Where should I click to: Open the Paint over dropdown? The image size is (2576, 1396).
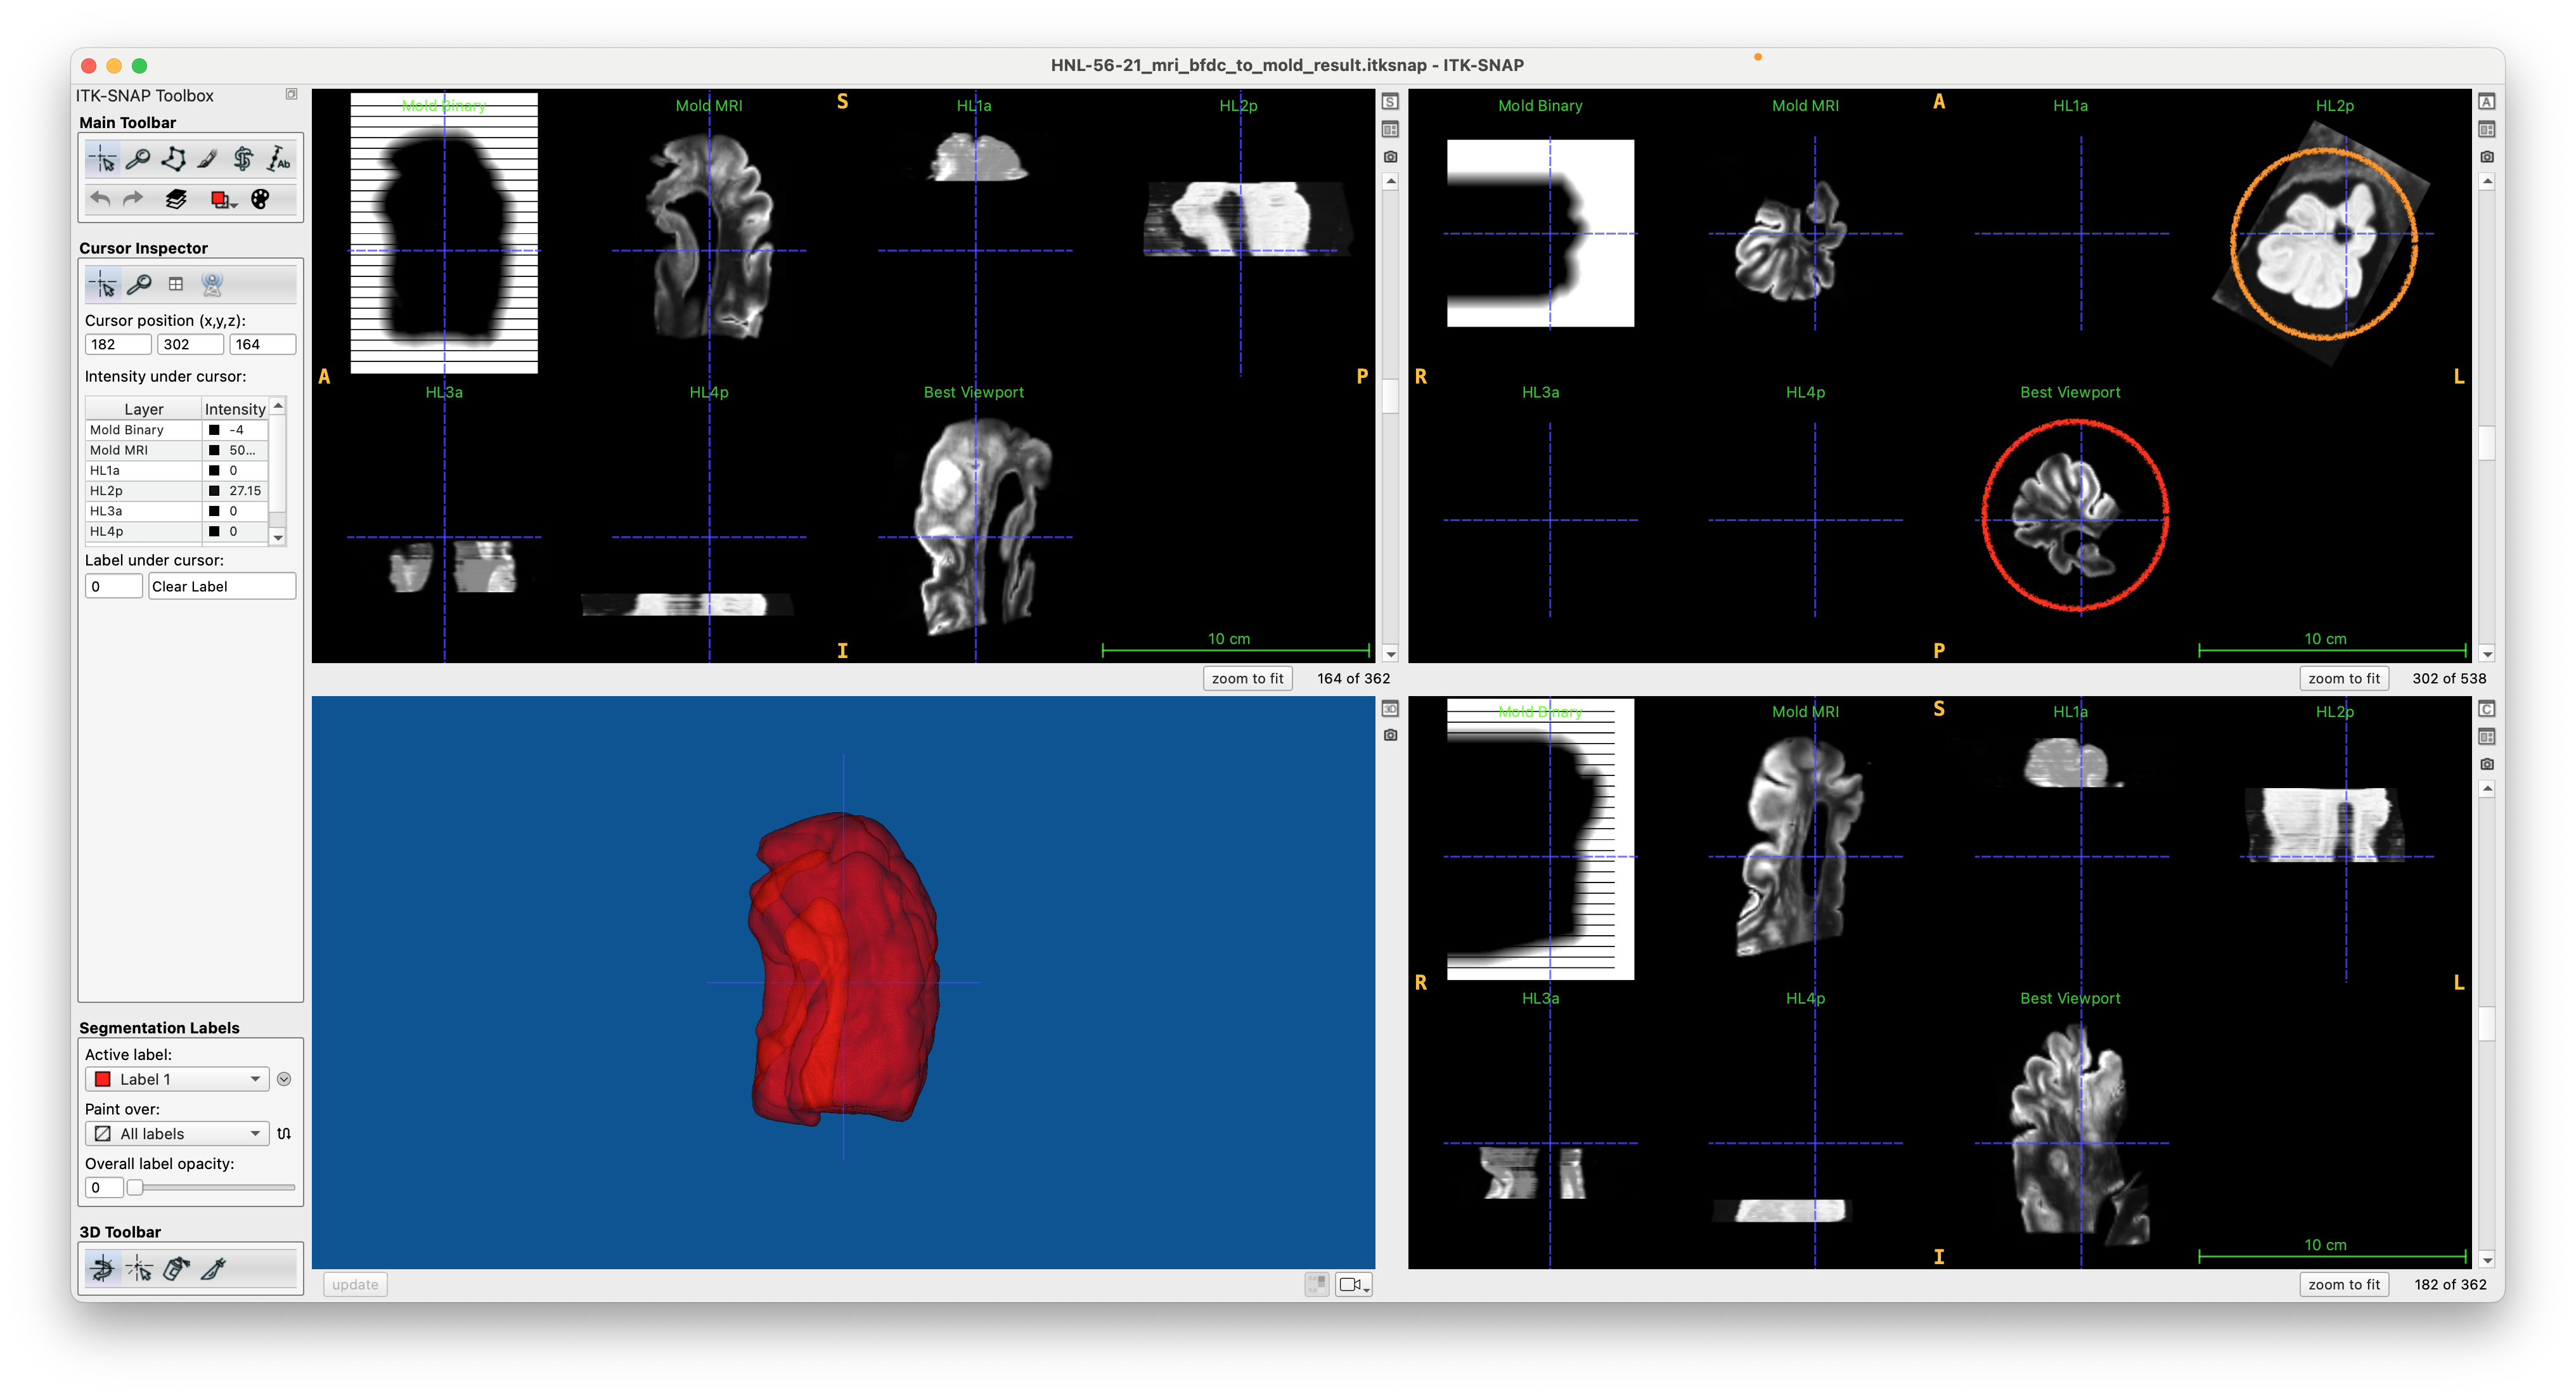177,1133
